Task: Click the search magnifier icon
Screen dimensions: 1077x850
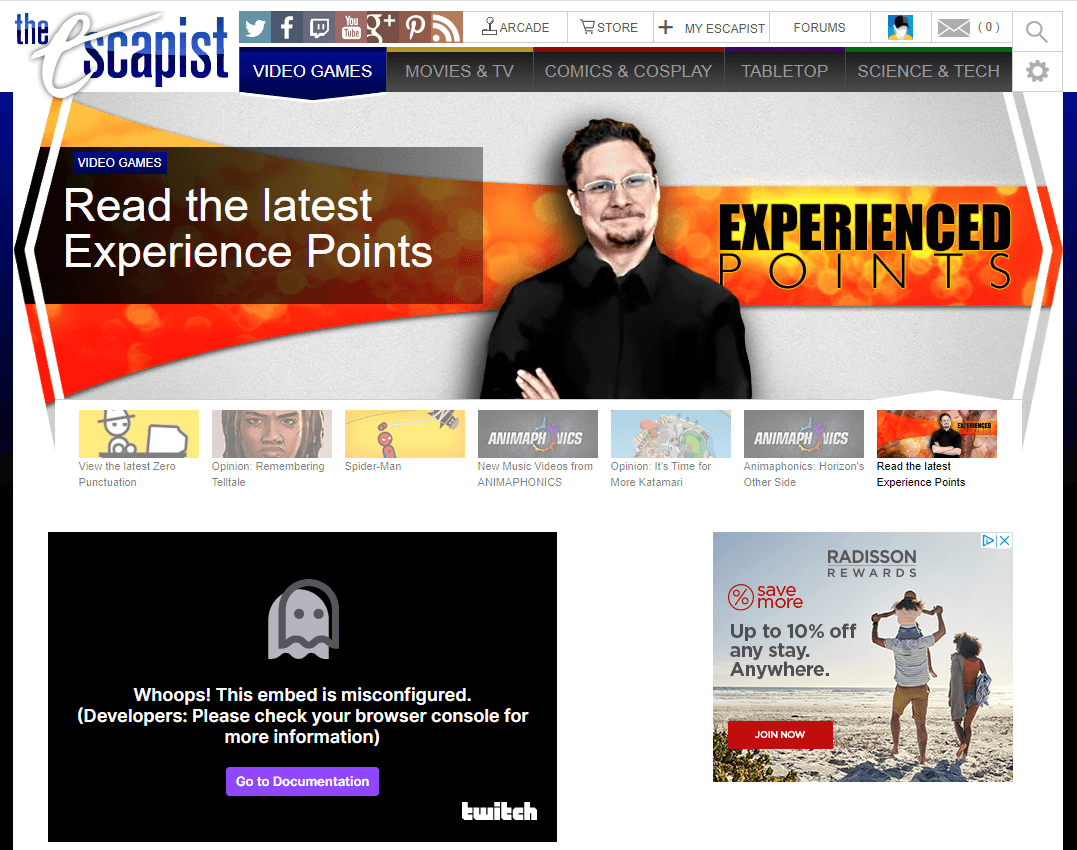Action: pos(1036,32)
